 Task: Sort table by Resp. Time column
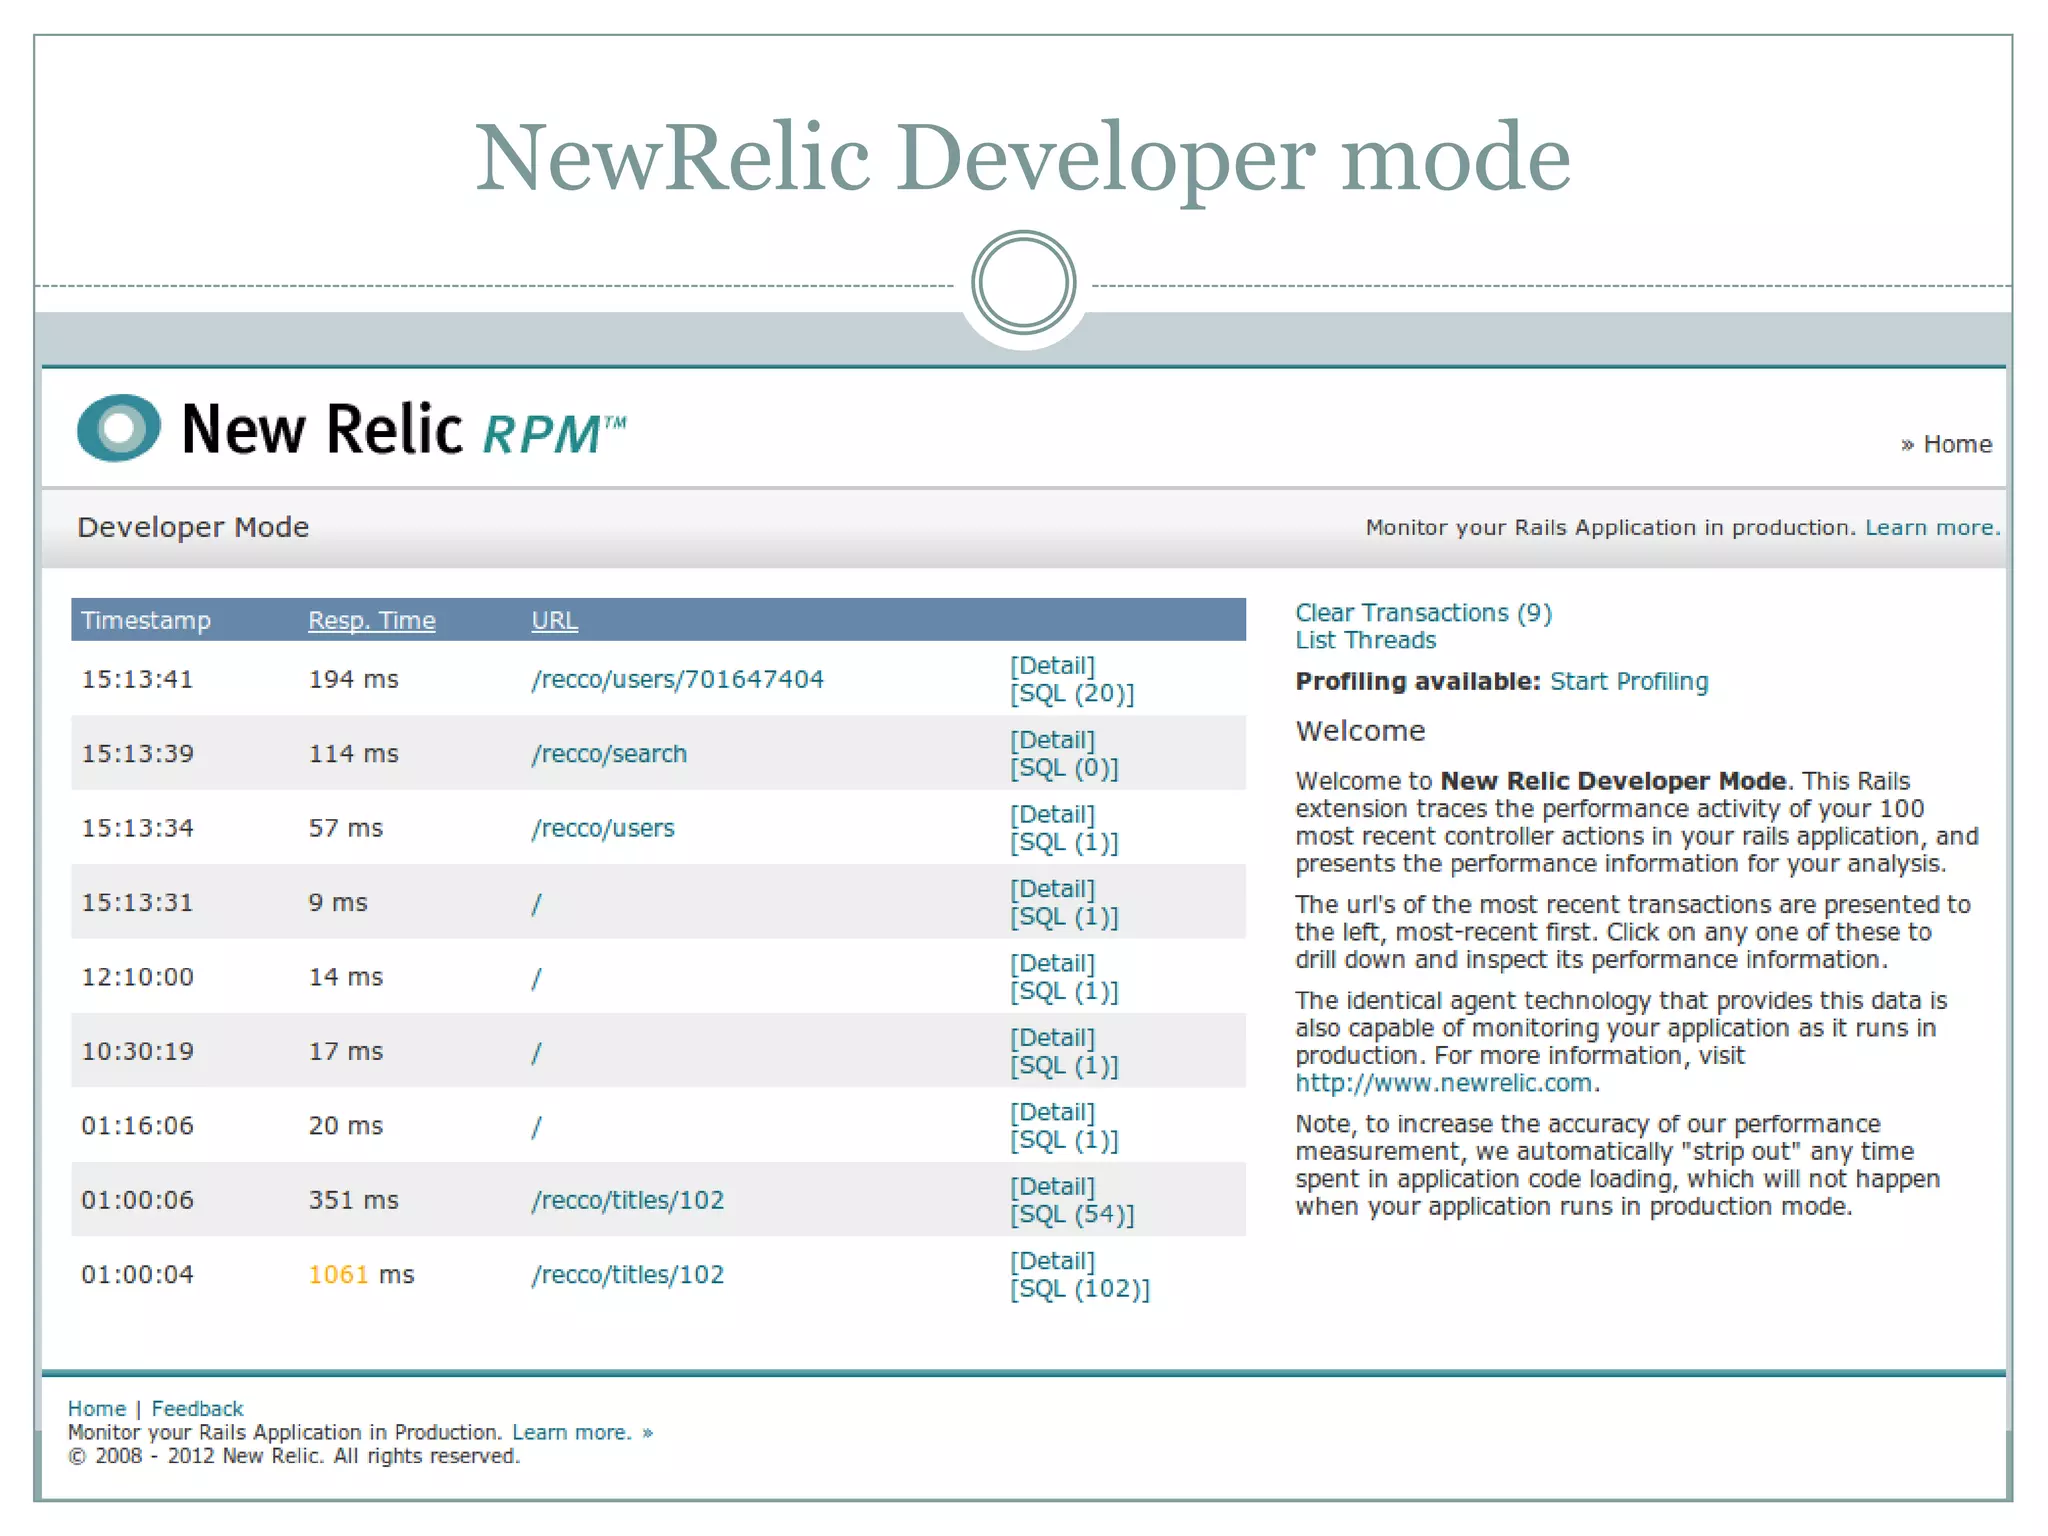(372, 620)
